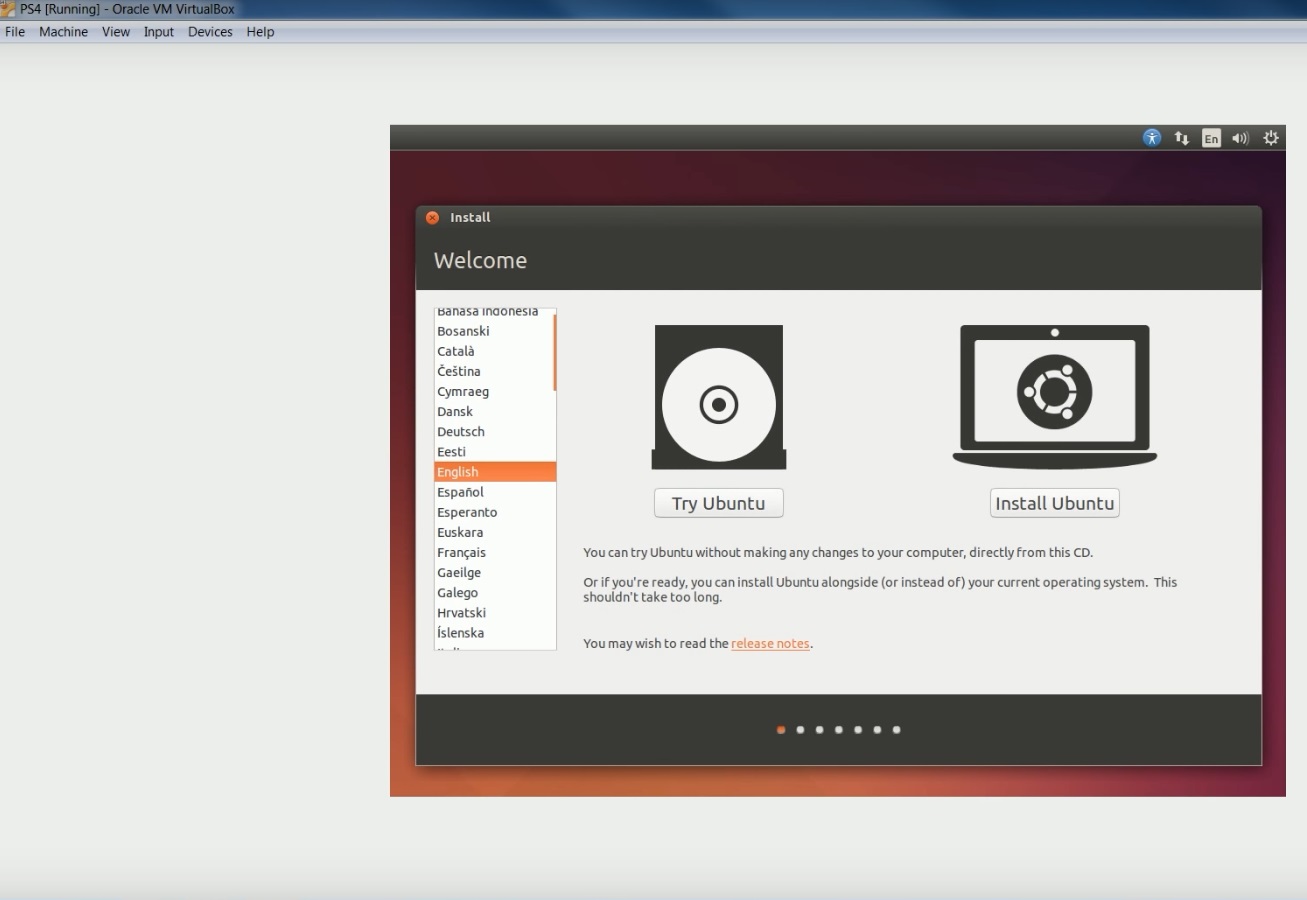The width and height of the screenshot is (1307, 900).
Task: Select Eesti in the language list
Action: [x=494, y=451]
